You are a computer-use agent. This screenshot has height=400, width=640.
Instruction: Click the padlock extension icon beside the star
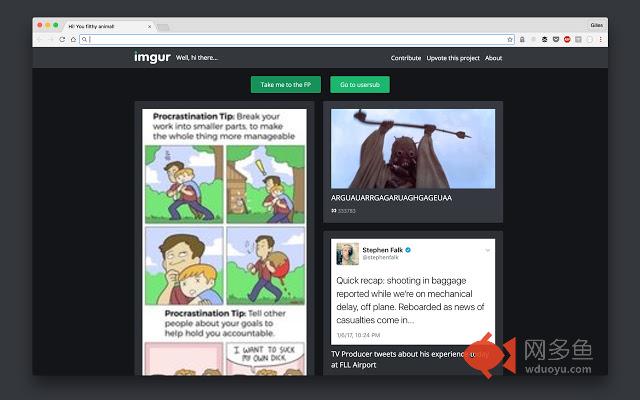click(x=522, y=40)
